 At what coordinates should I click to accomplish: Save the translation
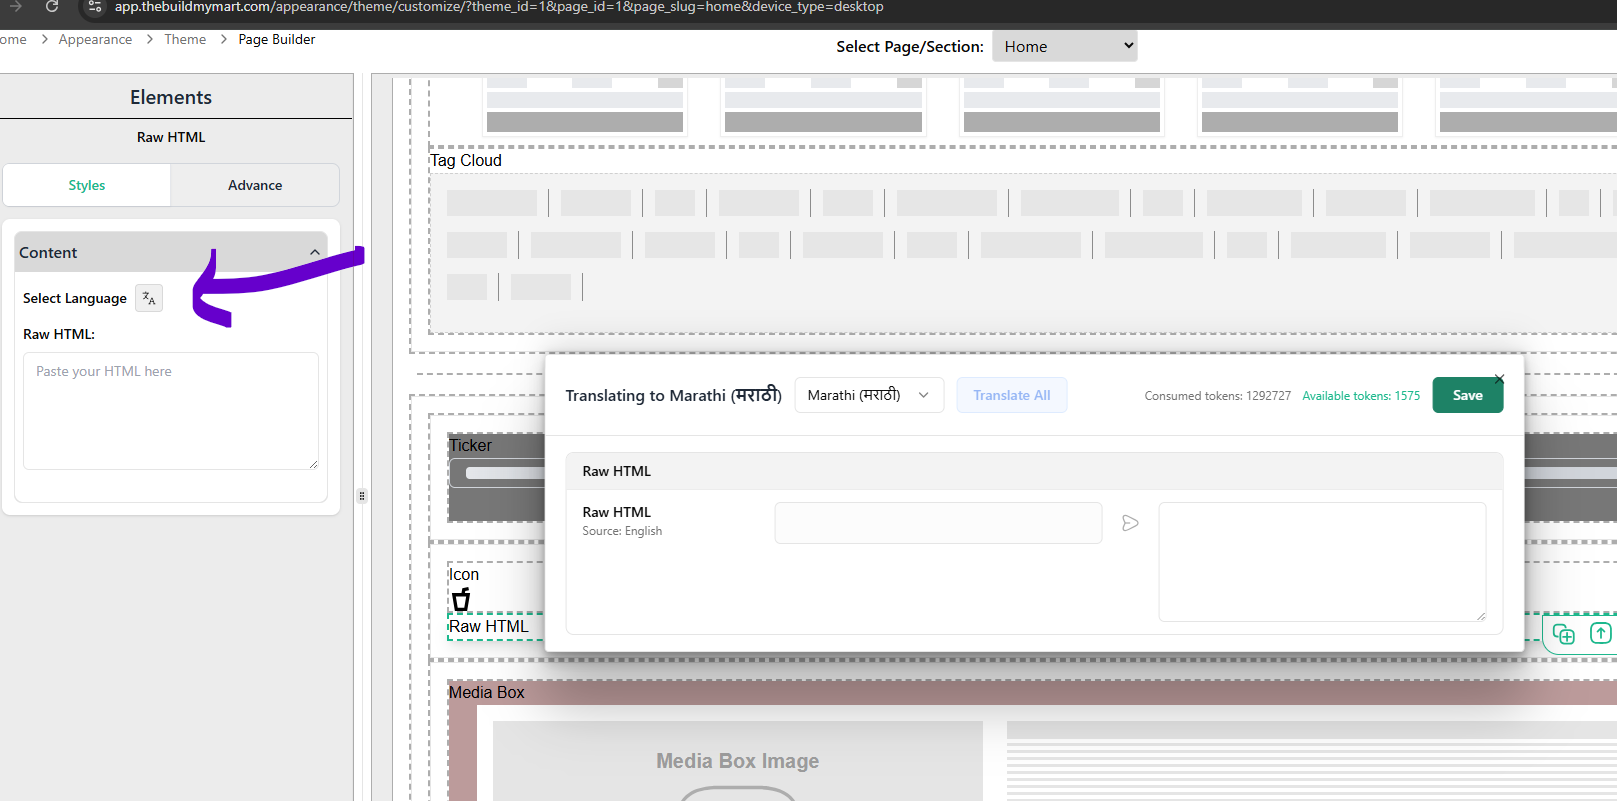(x=1467, y=395)
